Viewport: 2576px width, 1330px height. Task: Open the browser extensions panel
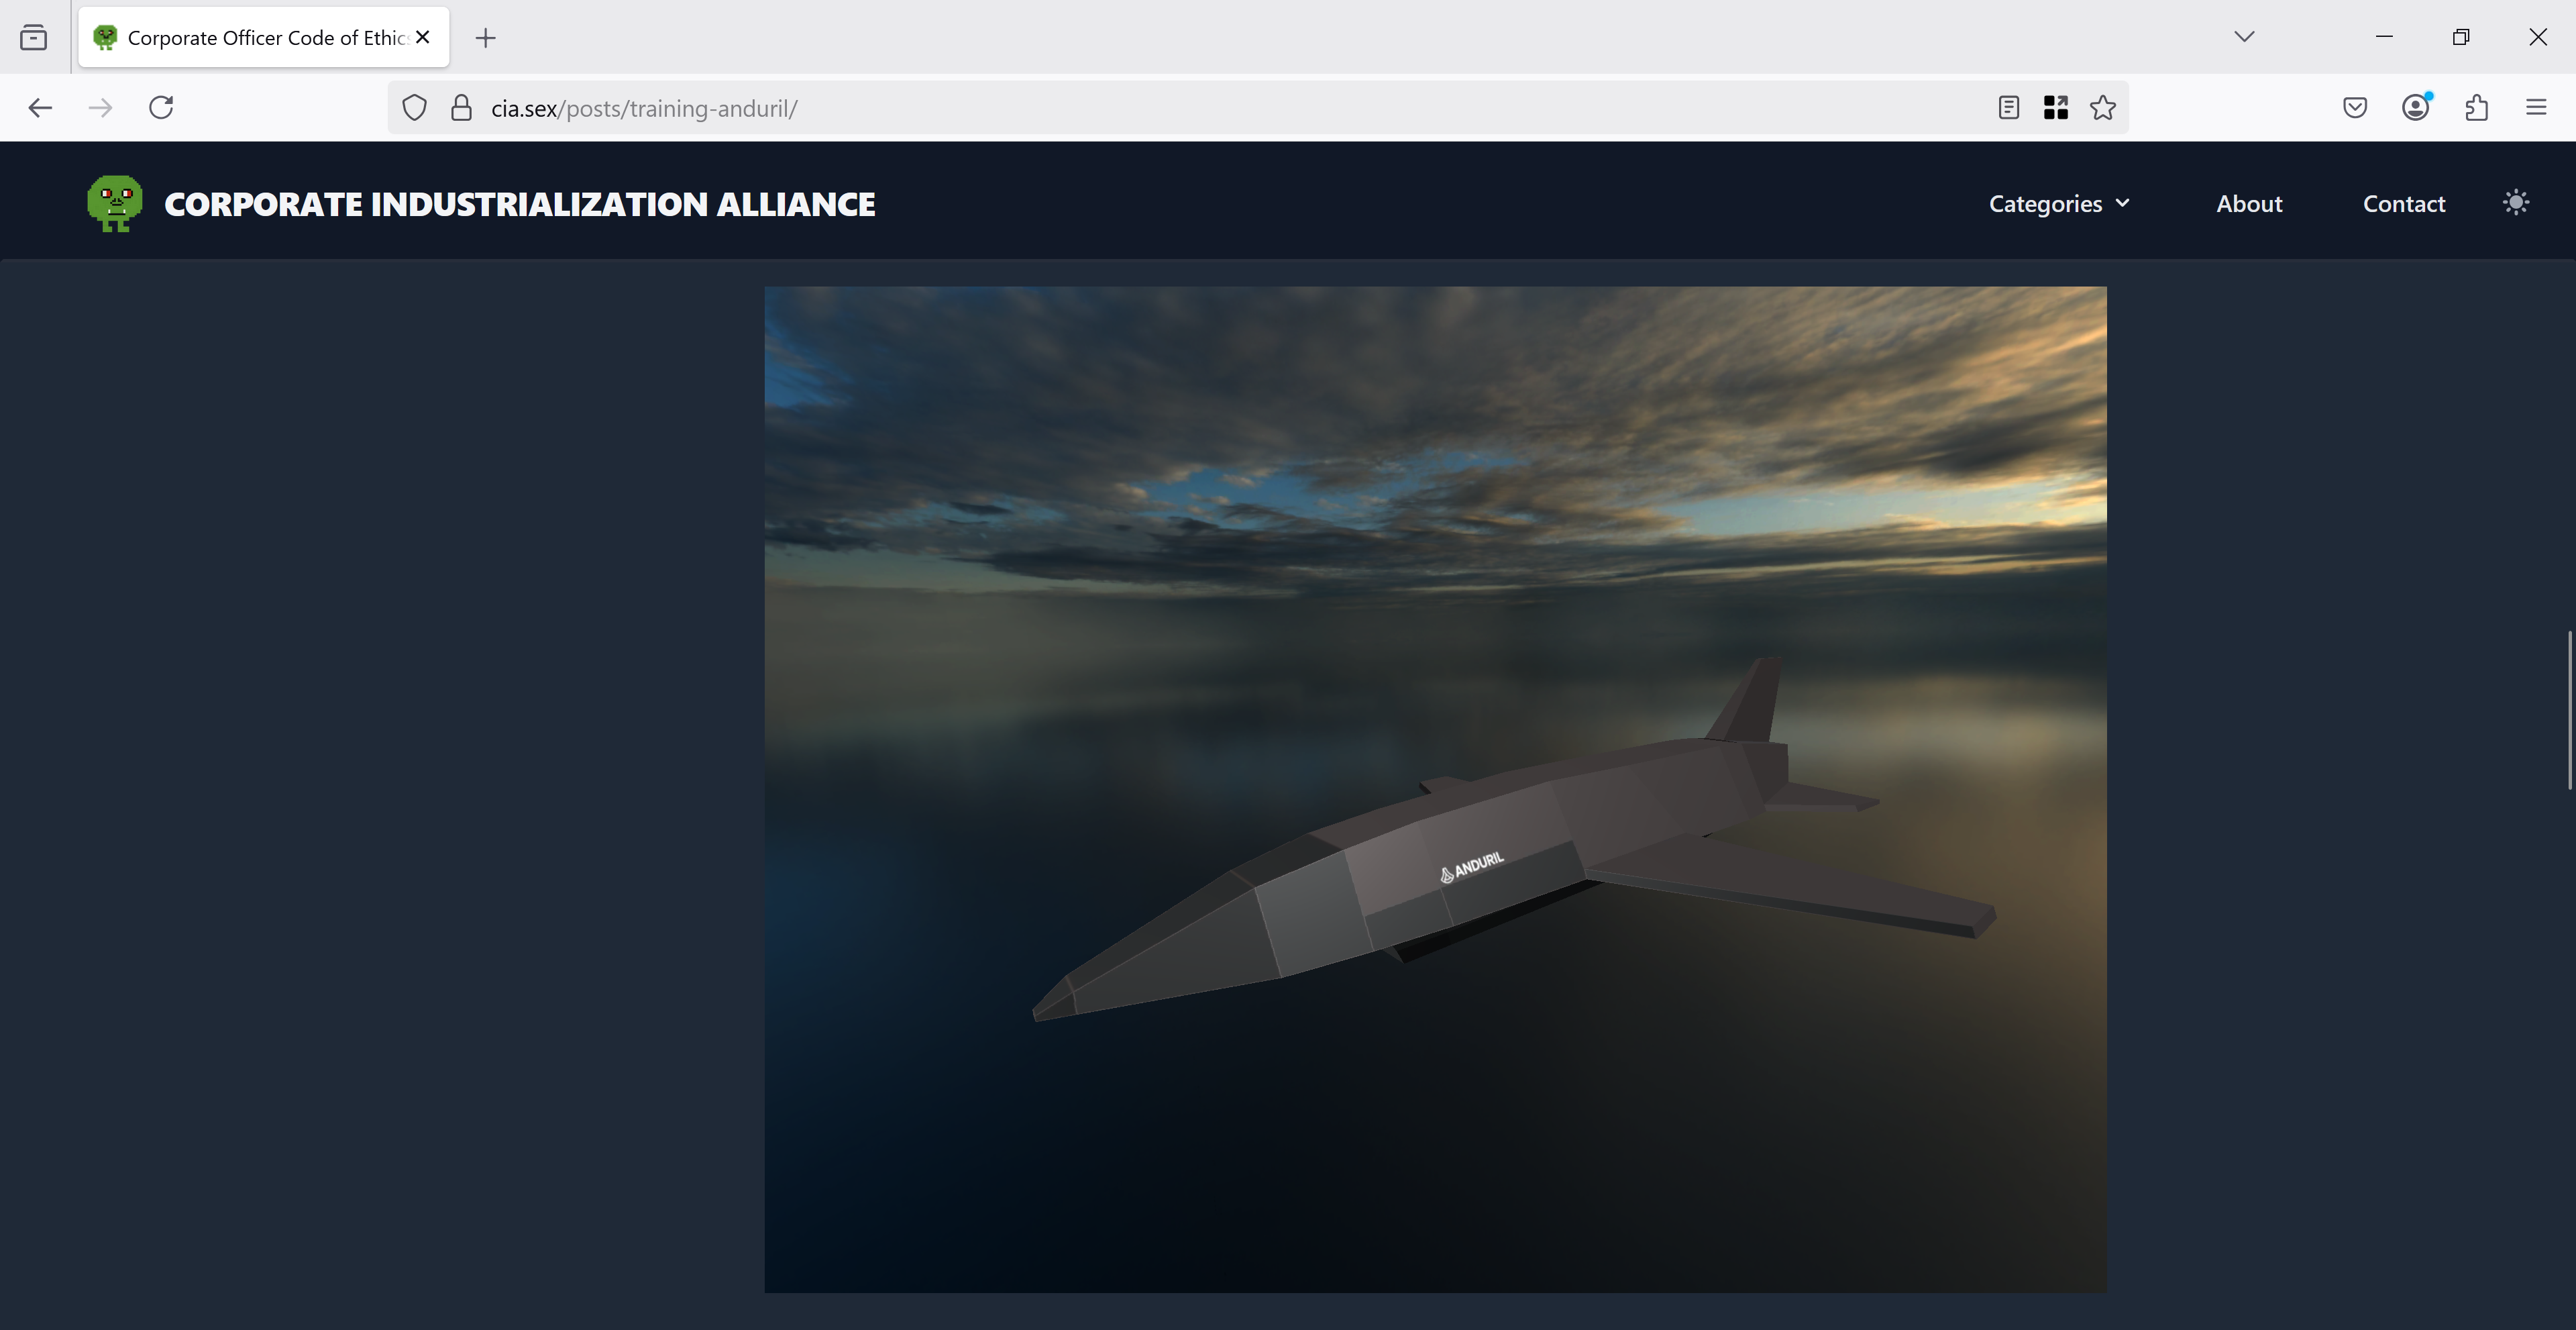[2477, 107]
